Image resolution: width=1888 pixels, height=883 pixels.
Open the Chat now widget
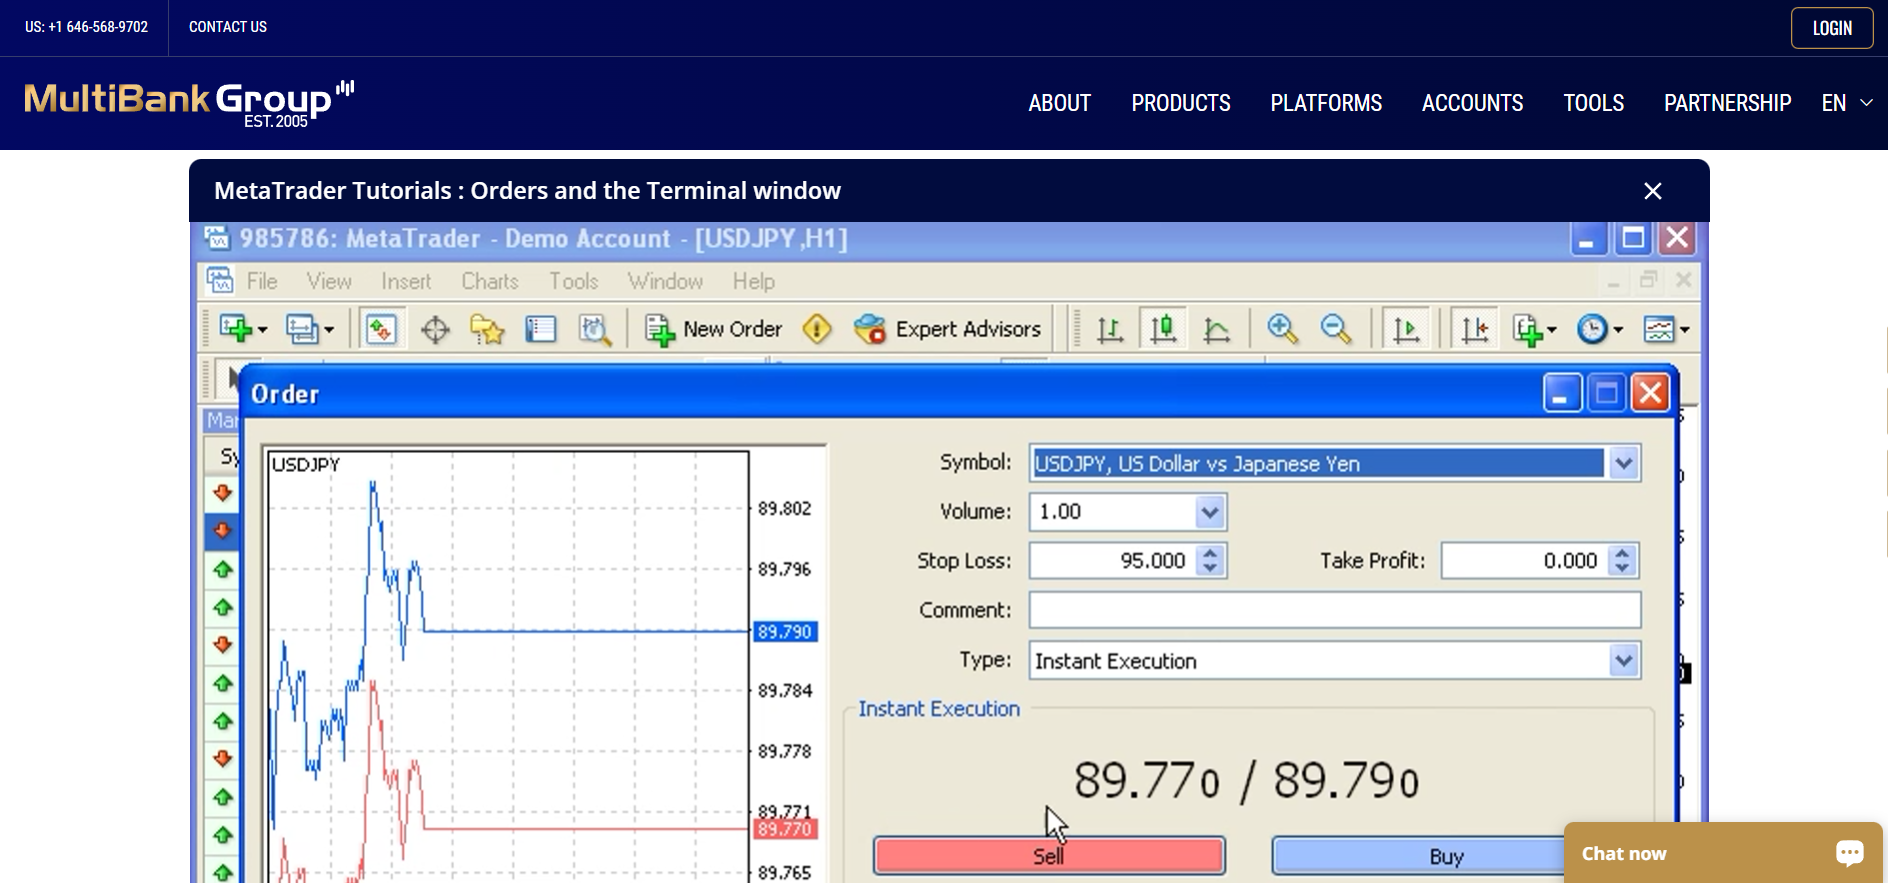pos(1723,853)
